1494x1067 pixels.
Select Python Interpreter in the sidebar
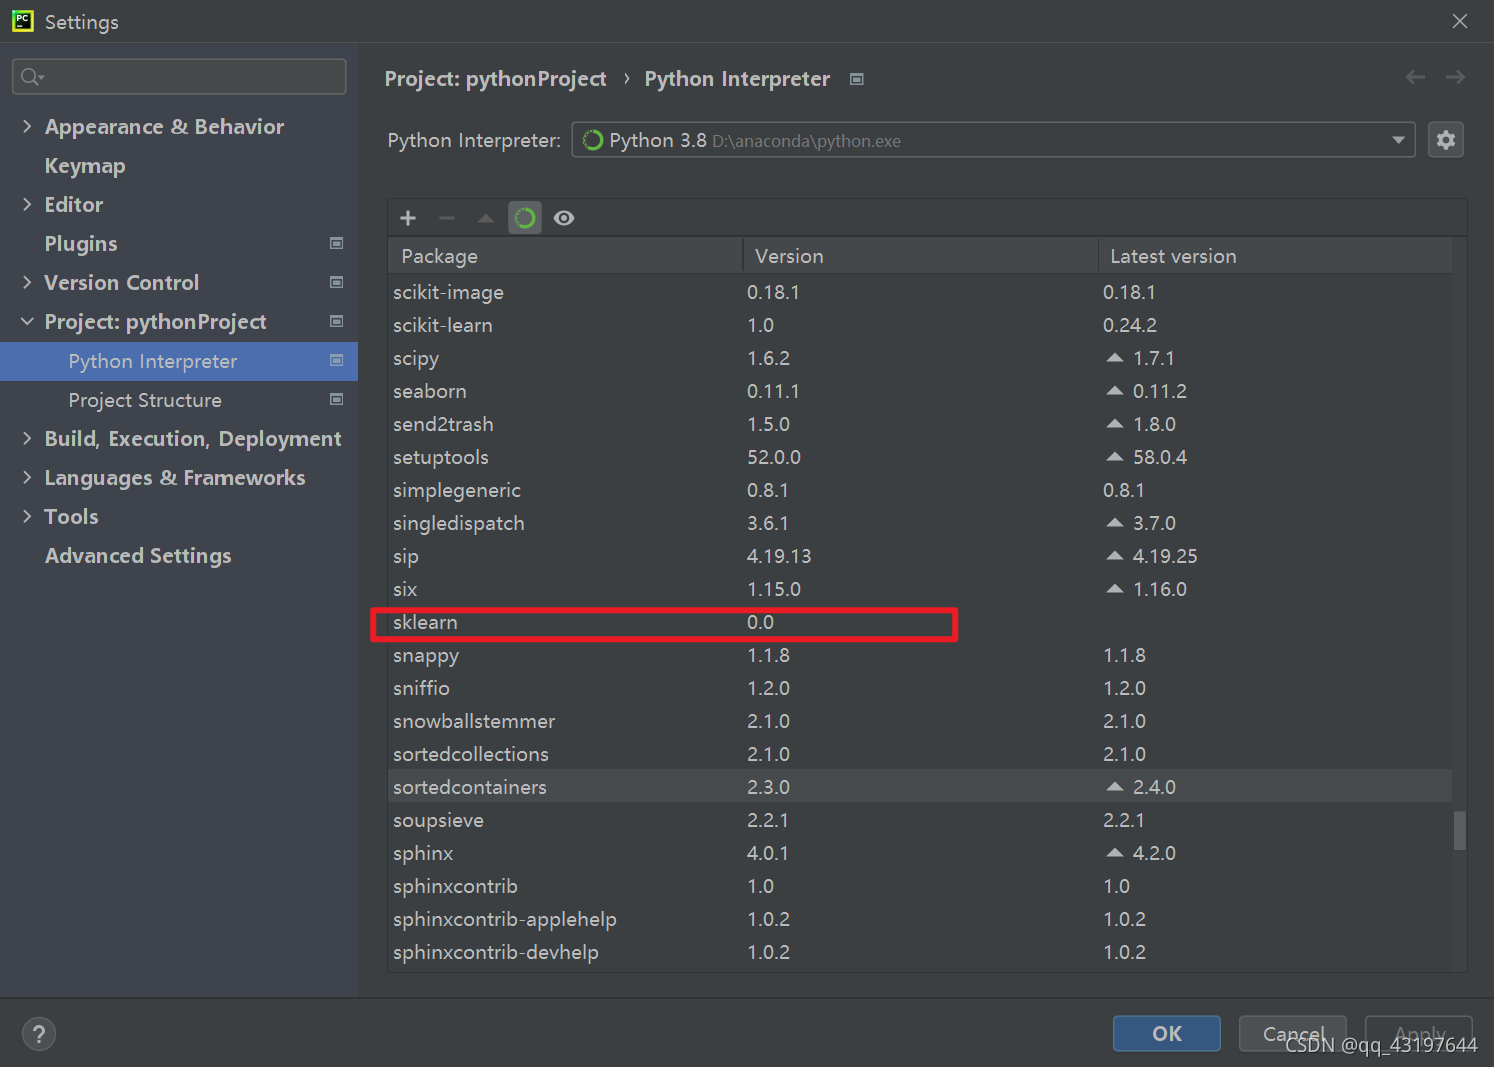(x=179, y=361)
